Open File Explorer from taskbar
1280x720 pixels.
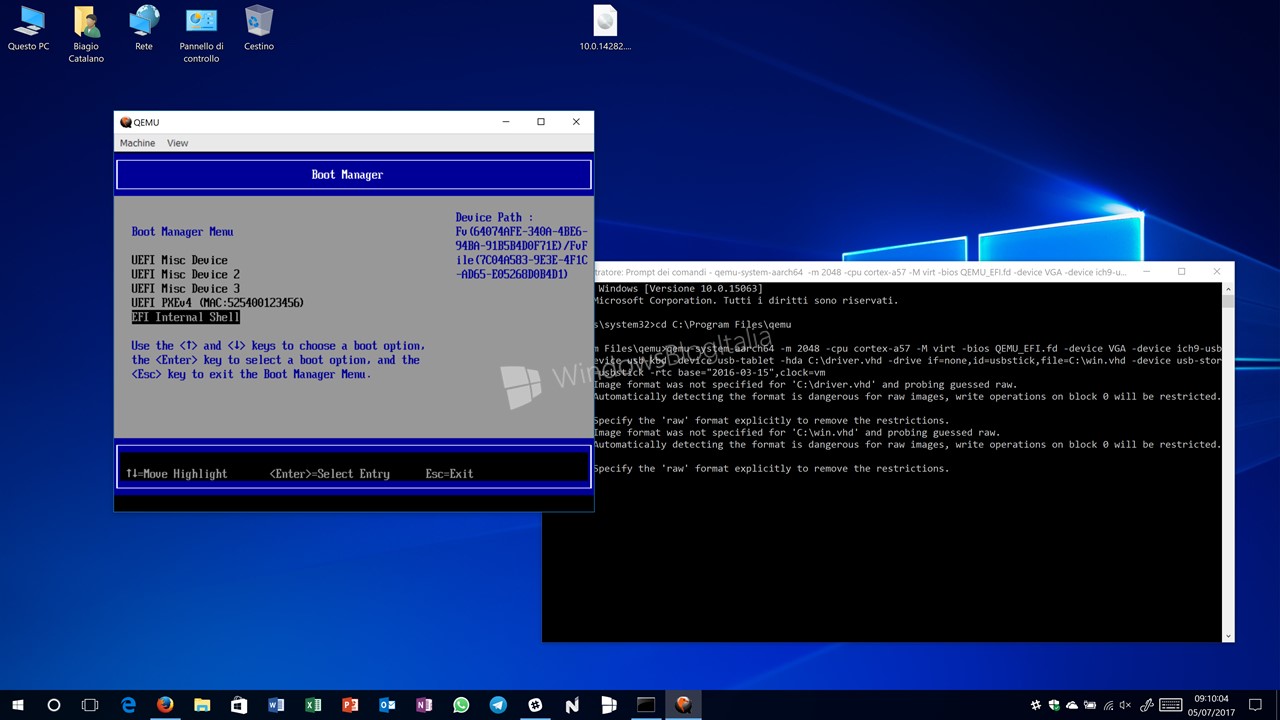(x=202, y=705)
